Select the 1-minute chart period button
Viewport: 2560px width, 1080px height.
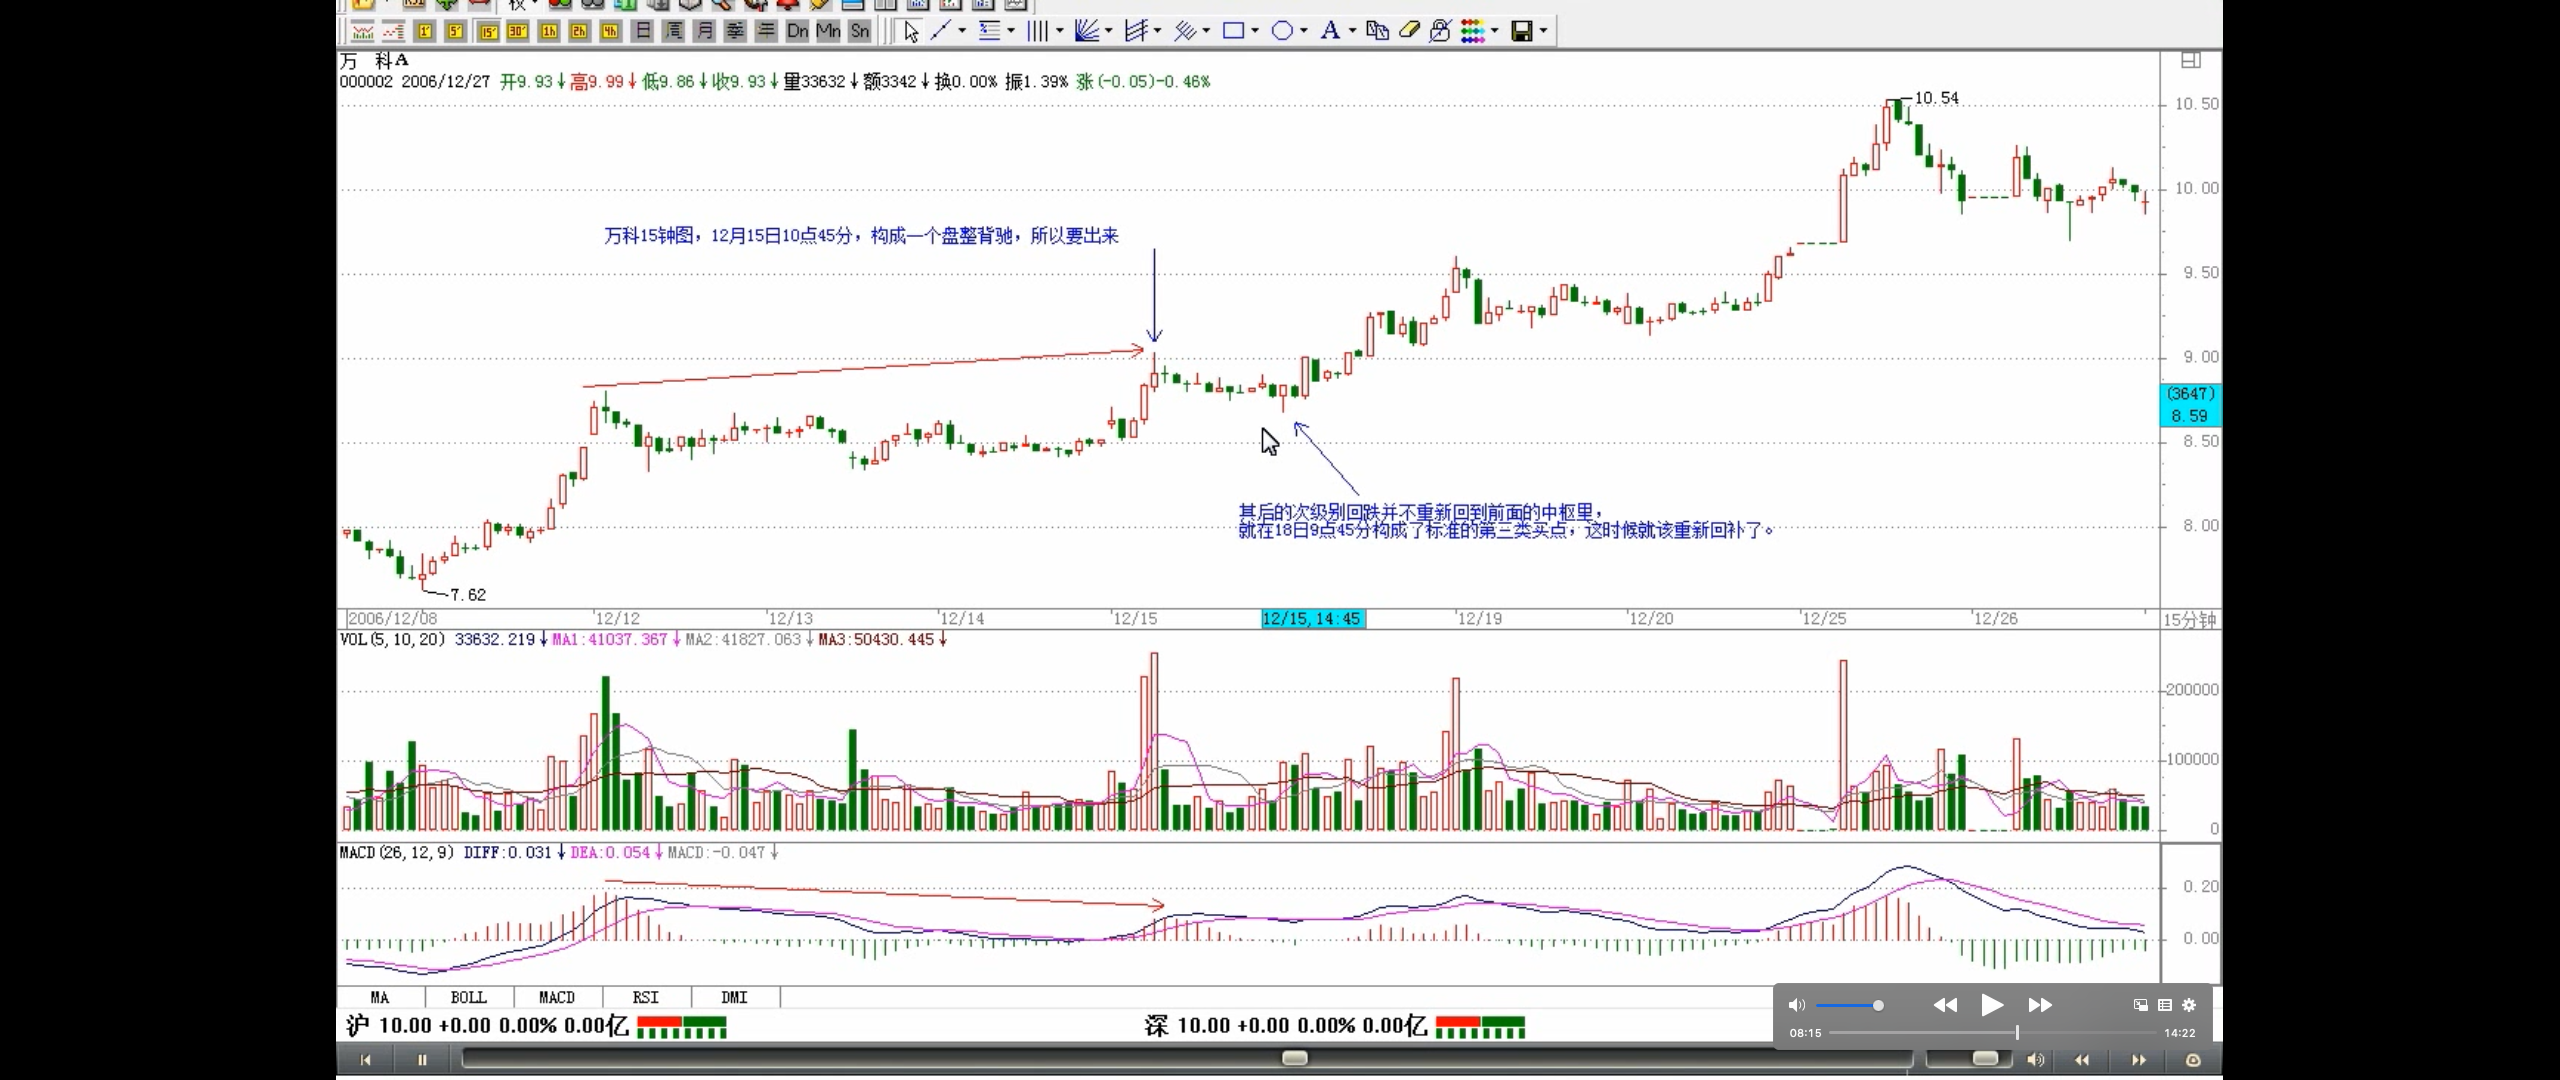coord(425,31)
